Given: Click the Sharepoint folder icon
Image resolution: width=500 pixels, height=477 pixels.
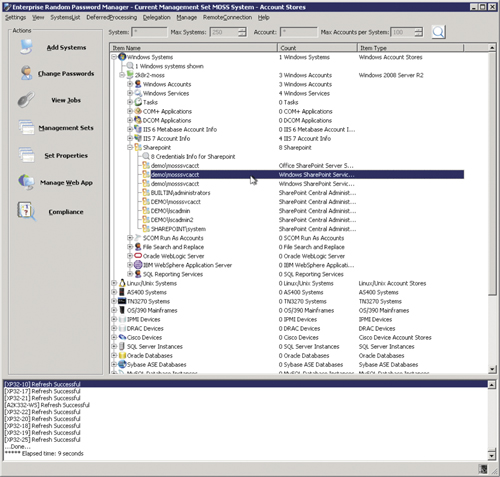Looking at the screenshot, I should [x=138, y=147].
